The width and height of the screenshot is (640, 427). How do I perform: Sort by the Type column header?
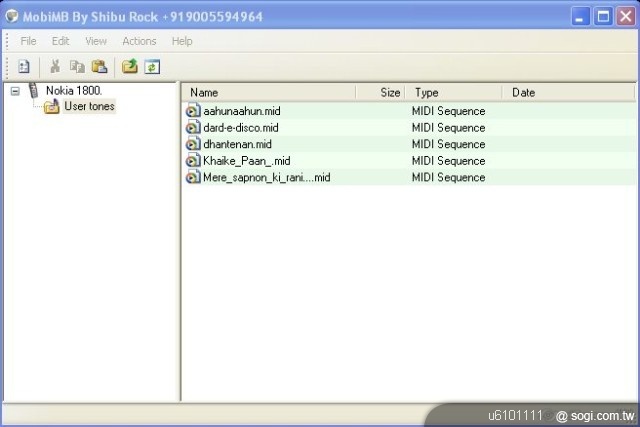pyautogui.click(x=453, y=93)
